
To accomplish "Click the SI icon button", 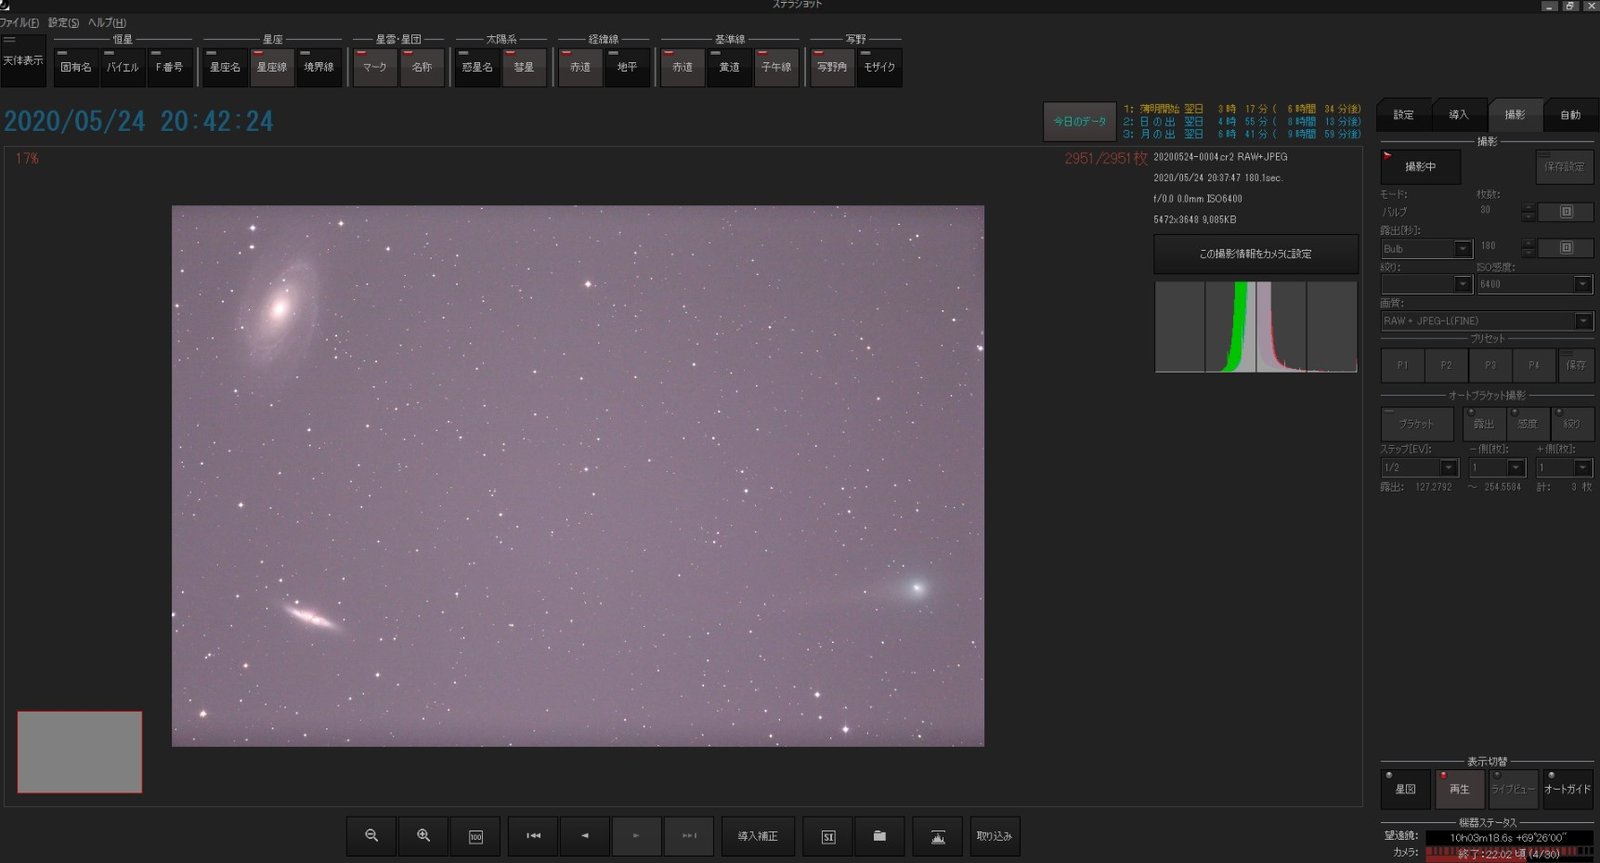I will [828, 836].
